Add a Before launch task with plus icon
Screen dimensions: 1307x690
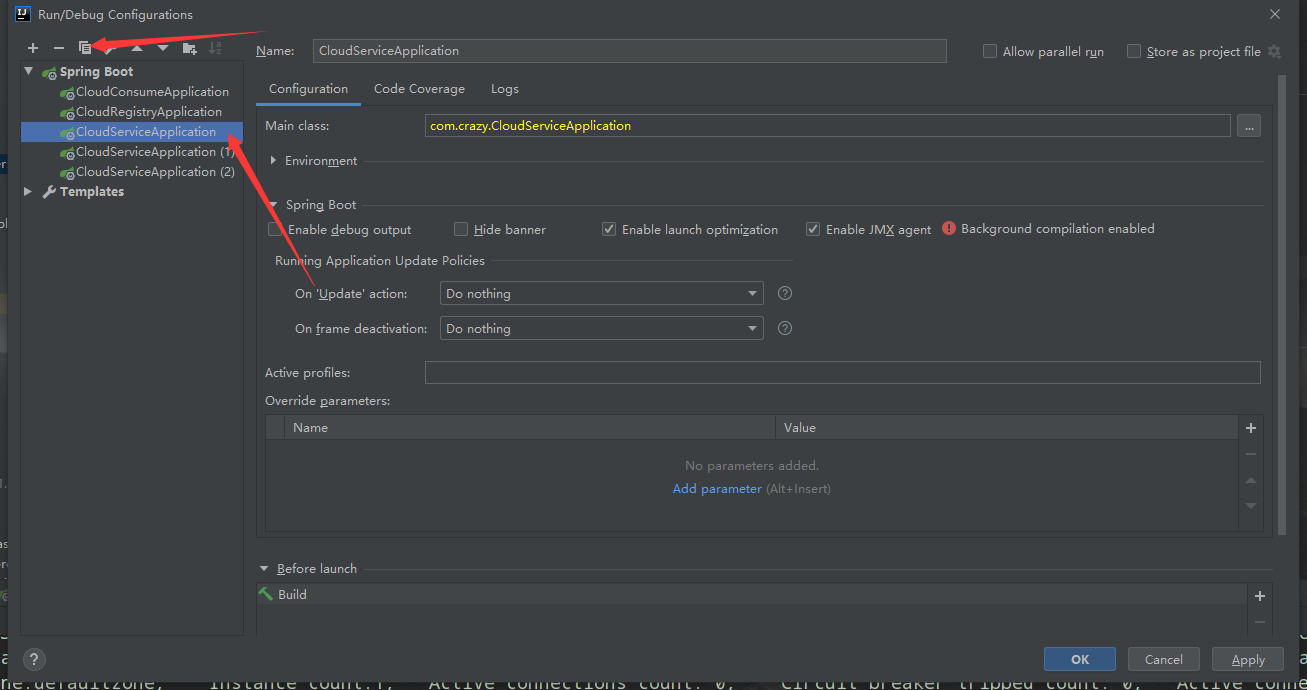(x=1260, y=596)
